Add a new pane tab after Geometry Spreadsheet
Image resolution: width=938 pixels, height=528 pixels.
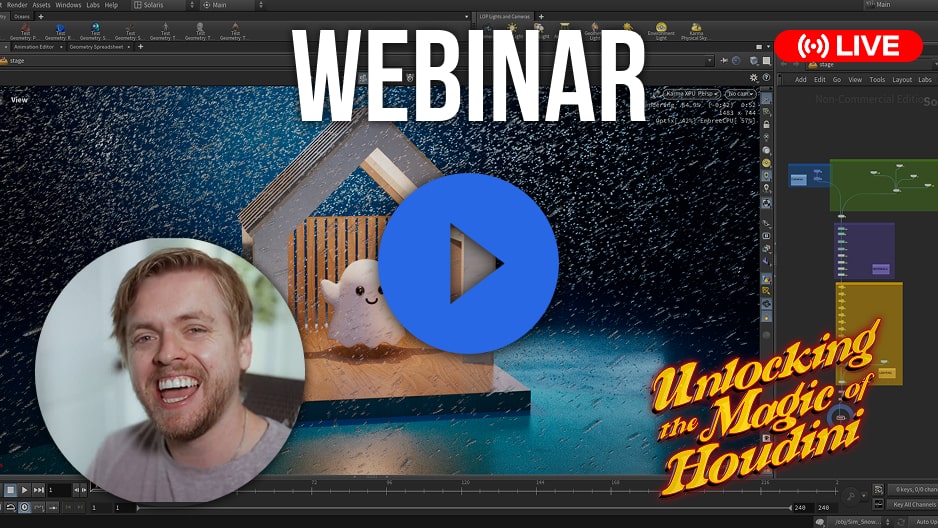pos(141,47)
